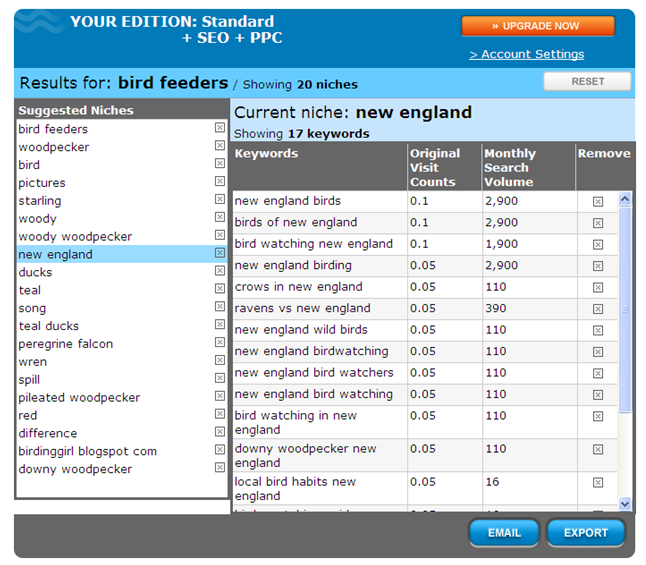Select the difference niche
Viewport: 646px width, 565px height.
[47, 433]
